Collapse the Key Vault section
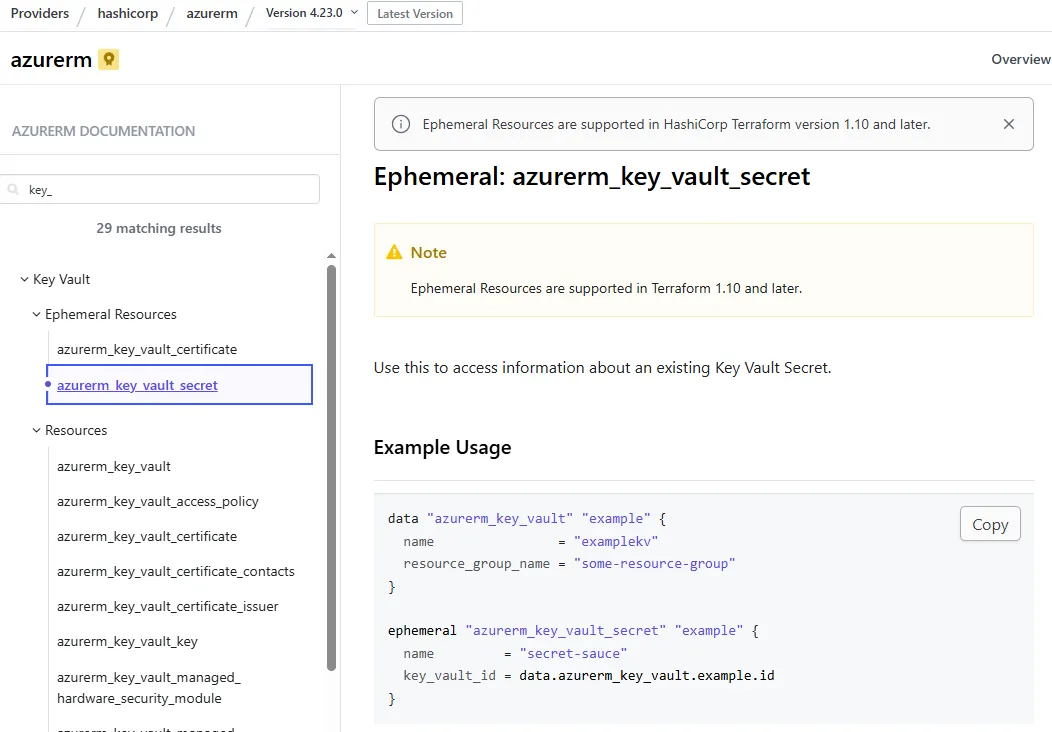The width and height of the screenshot is (1052, 732). [x=23, y=279]
